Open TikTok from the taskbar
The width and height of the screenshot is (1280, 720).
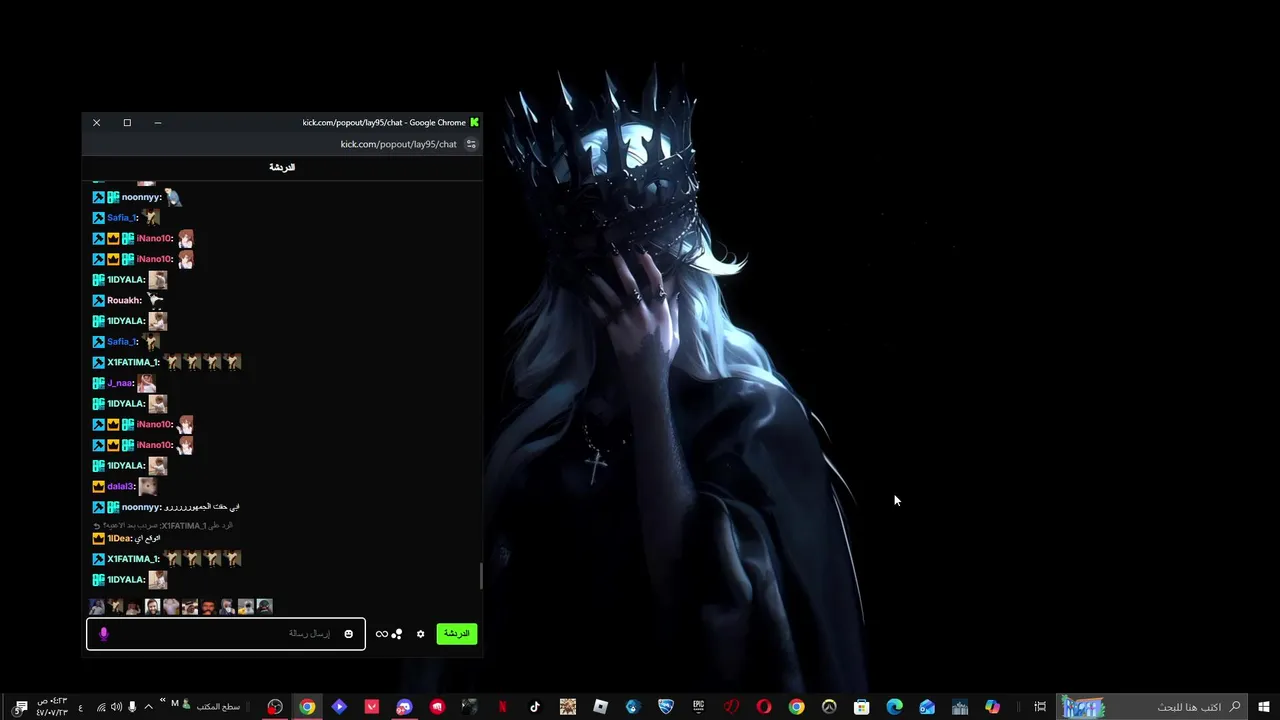coord(535,707)
